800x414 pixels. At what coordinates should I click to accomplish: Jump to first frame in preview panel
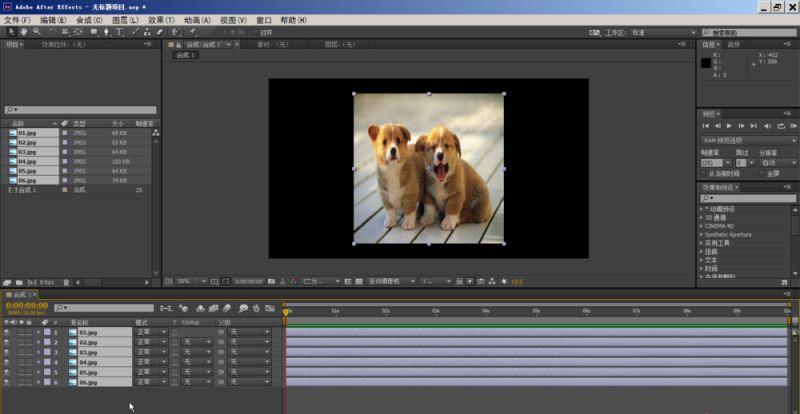coord(706,126)
